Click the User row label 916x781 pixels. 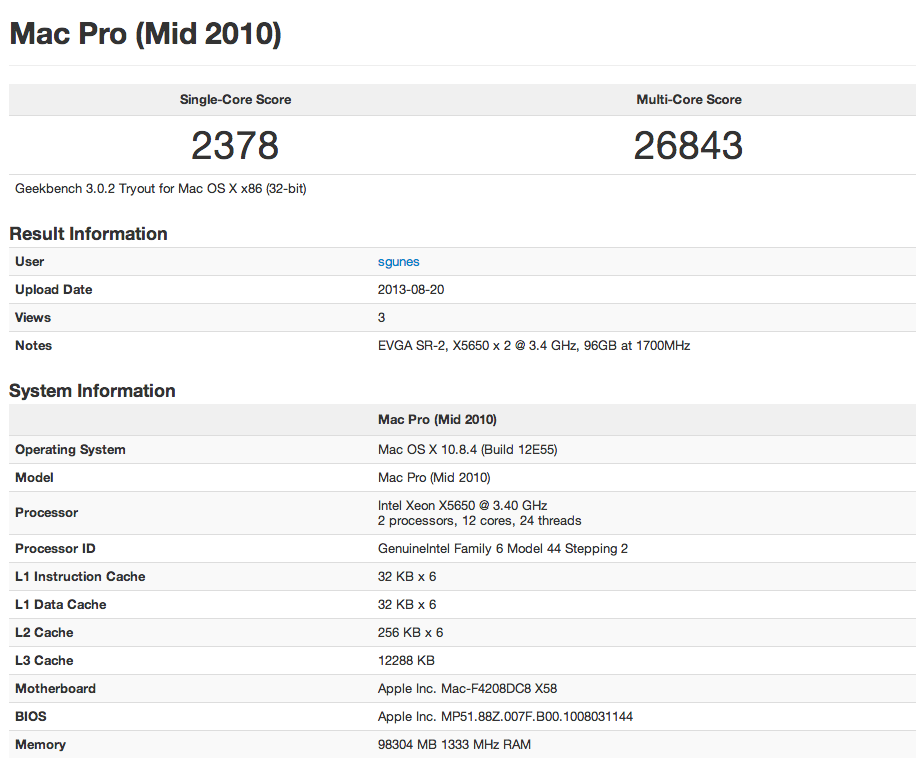[29, 262]
